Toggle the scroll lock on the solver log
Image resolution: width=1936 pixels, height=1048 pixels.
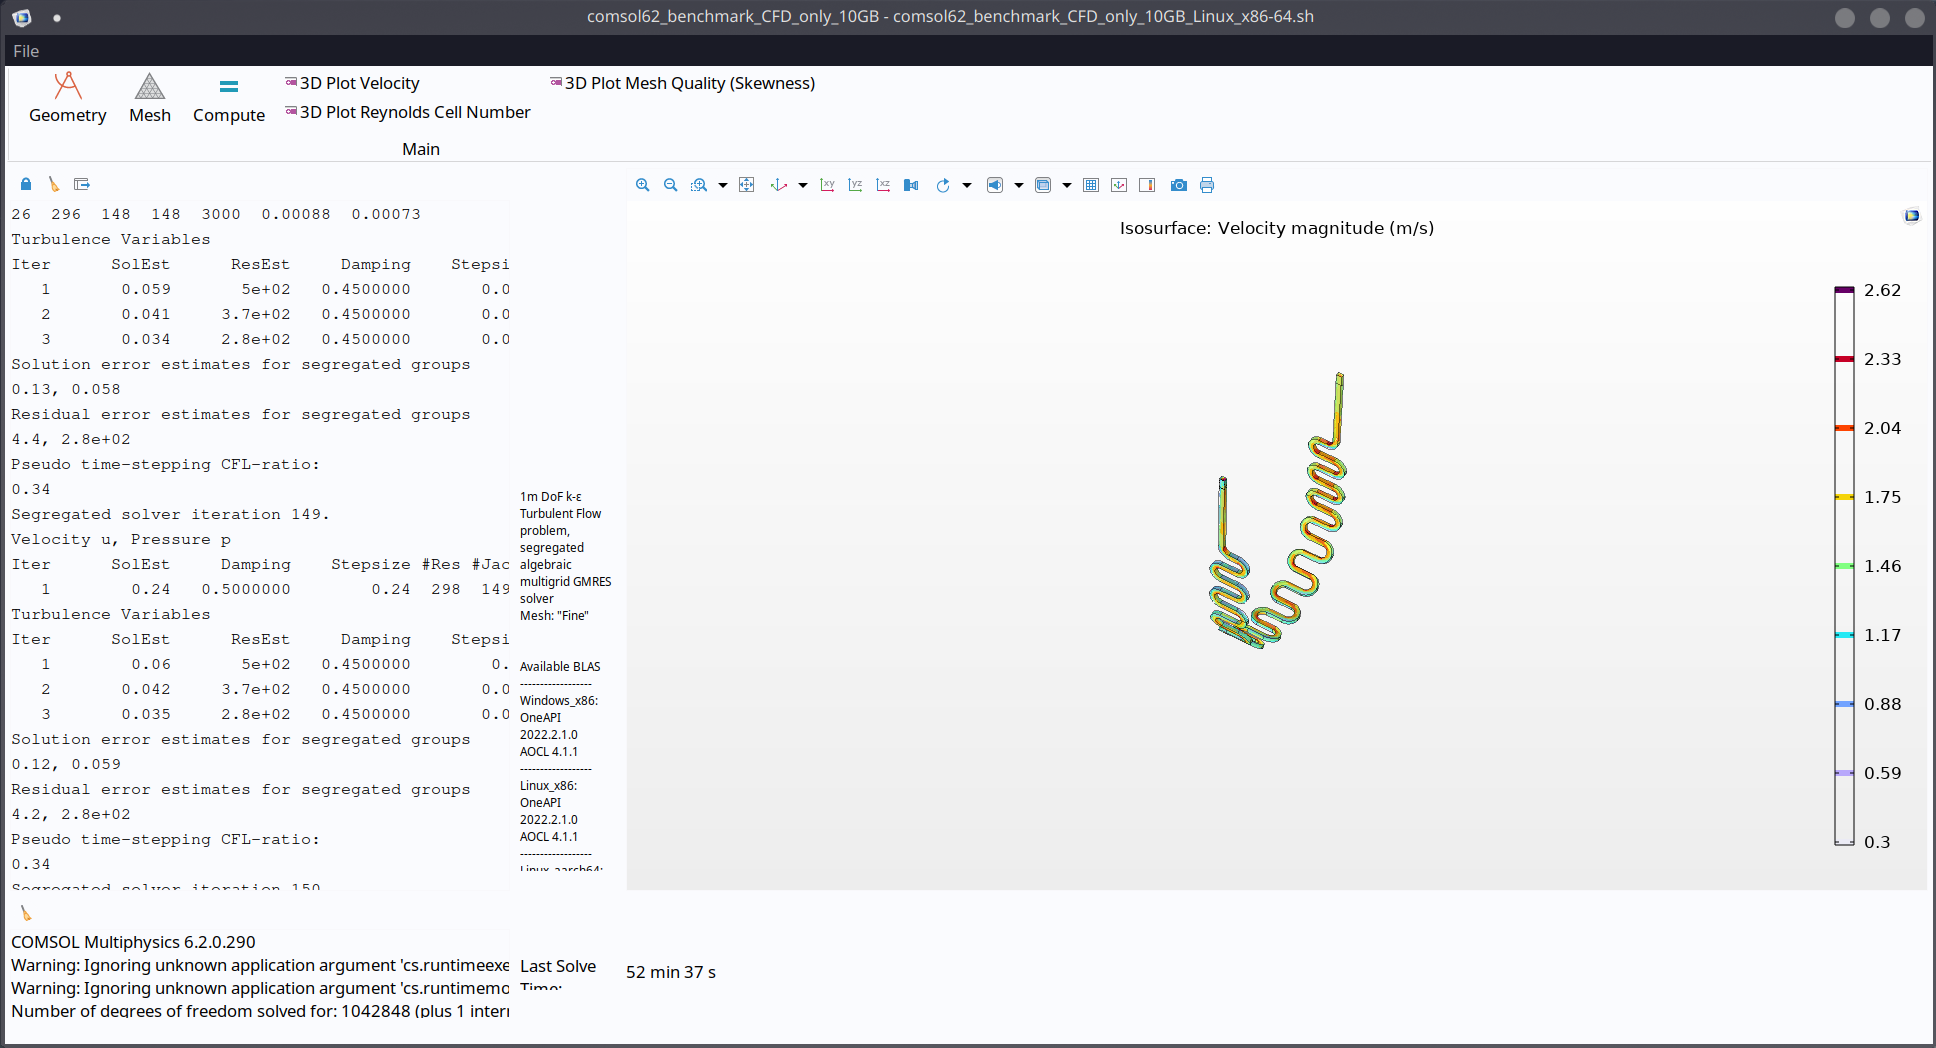[26, 184]
